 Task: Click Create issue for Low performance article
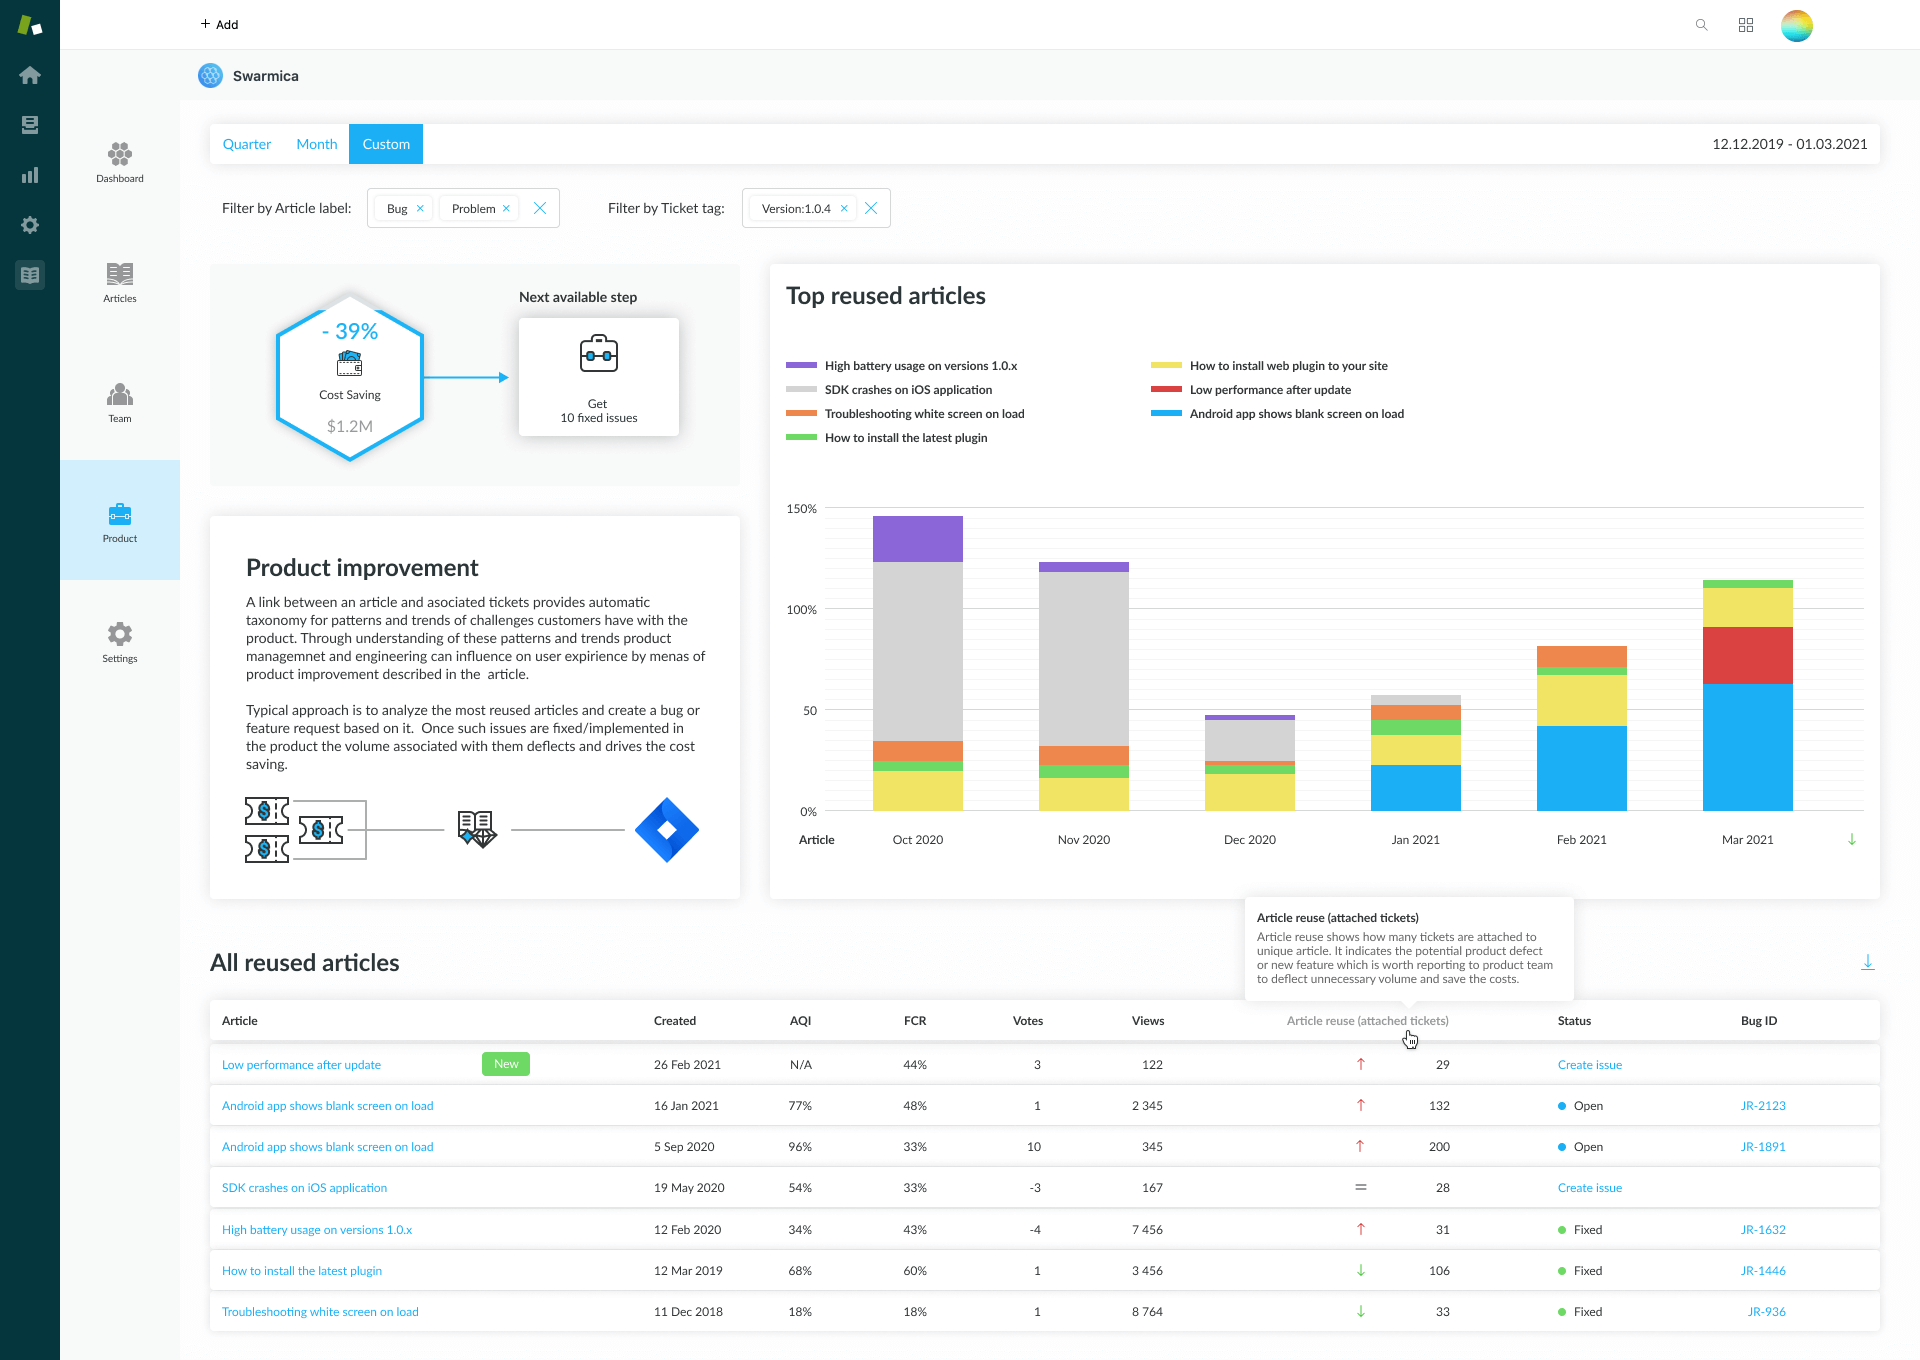pyautogui.click(x=1589, y=1065)
